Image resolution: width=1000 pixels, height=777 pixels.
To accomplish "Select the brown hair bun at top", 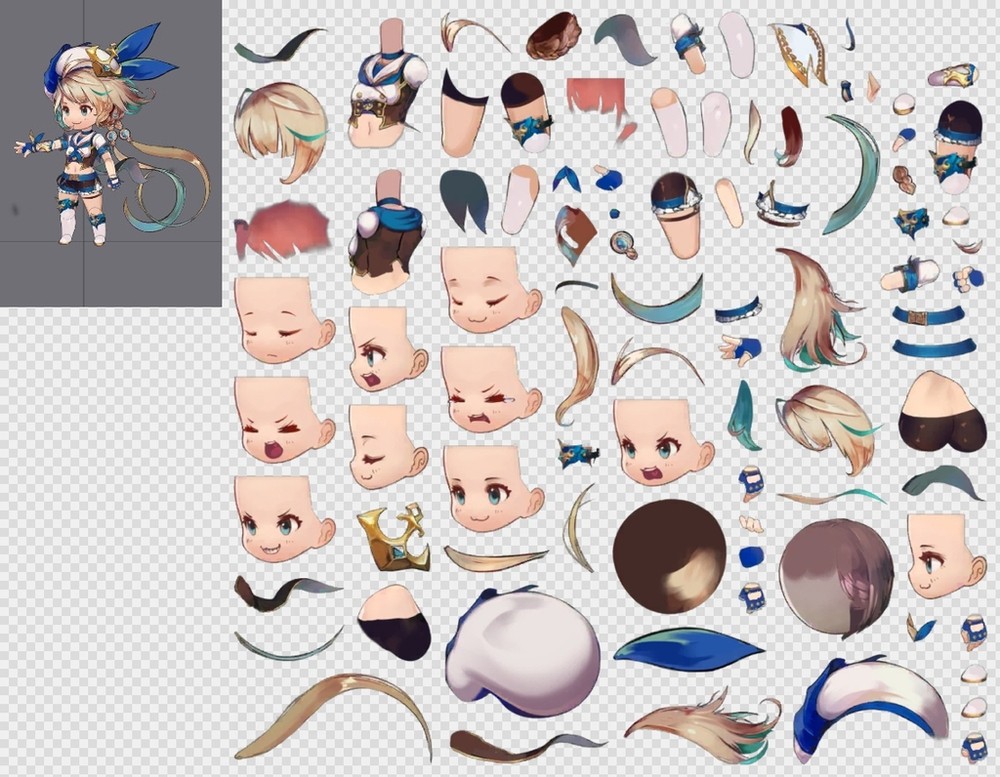I will (x=555, y=37).
